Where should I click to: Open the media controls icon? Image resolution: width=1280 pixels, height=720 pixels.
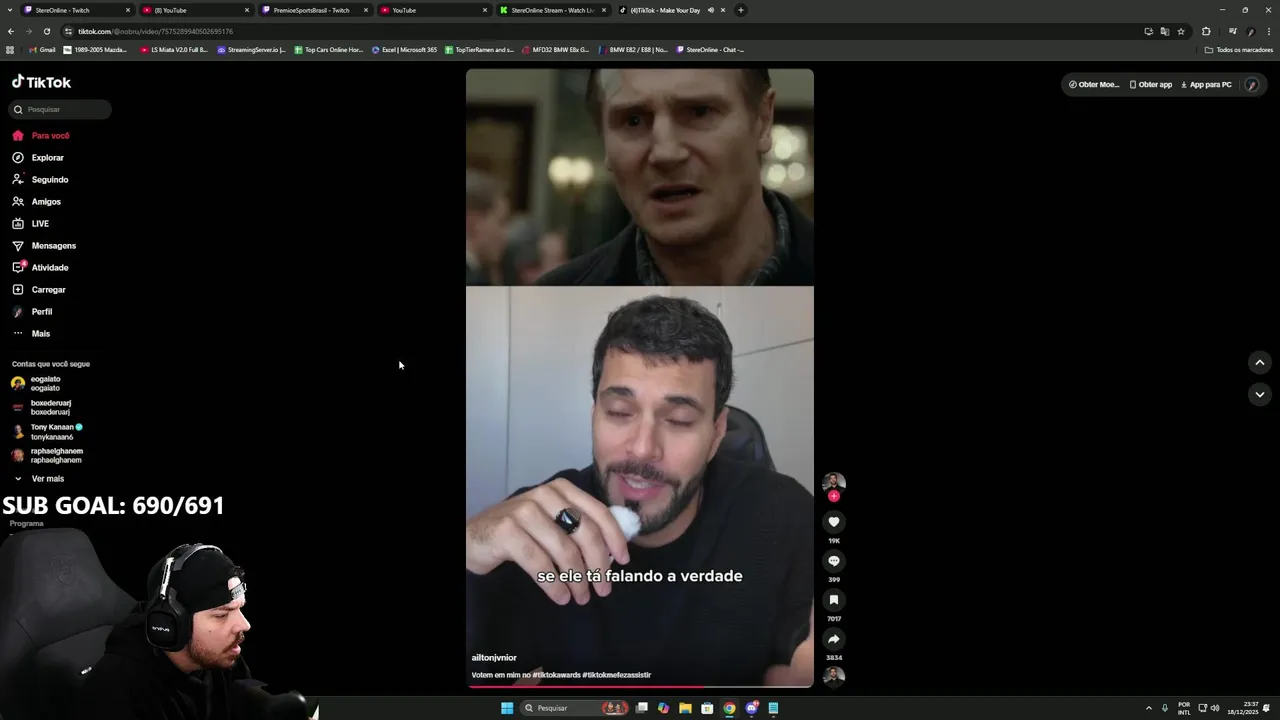1232,31
